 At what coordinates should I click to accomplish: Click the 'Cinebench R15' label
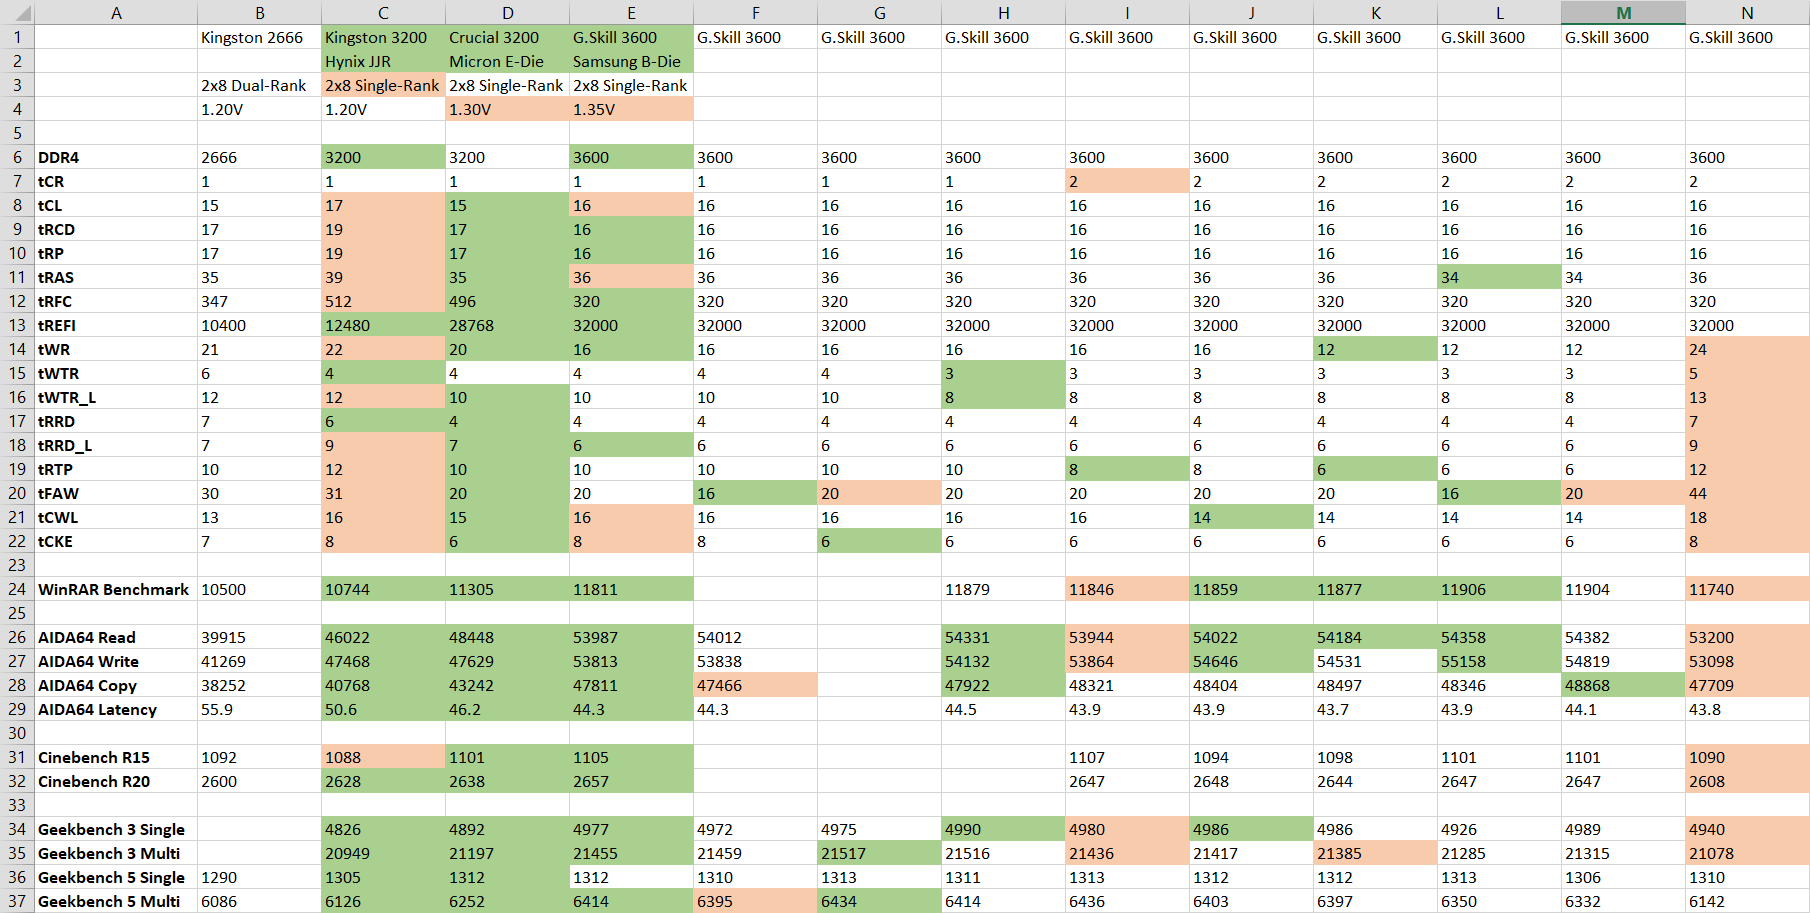116,757
